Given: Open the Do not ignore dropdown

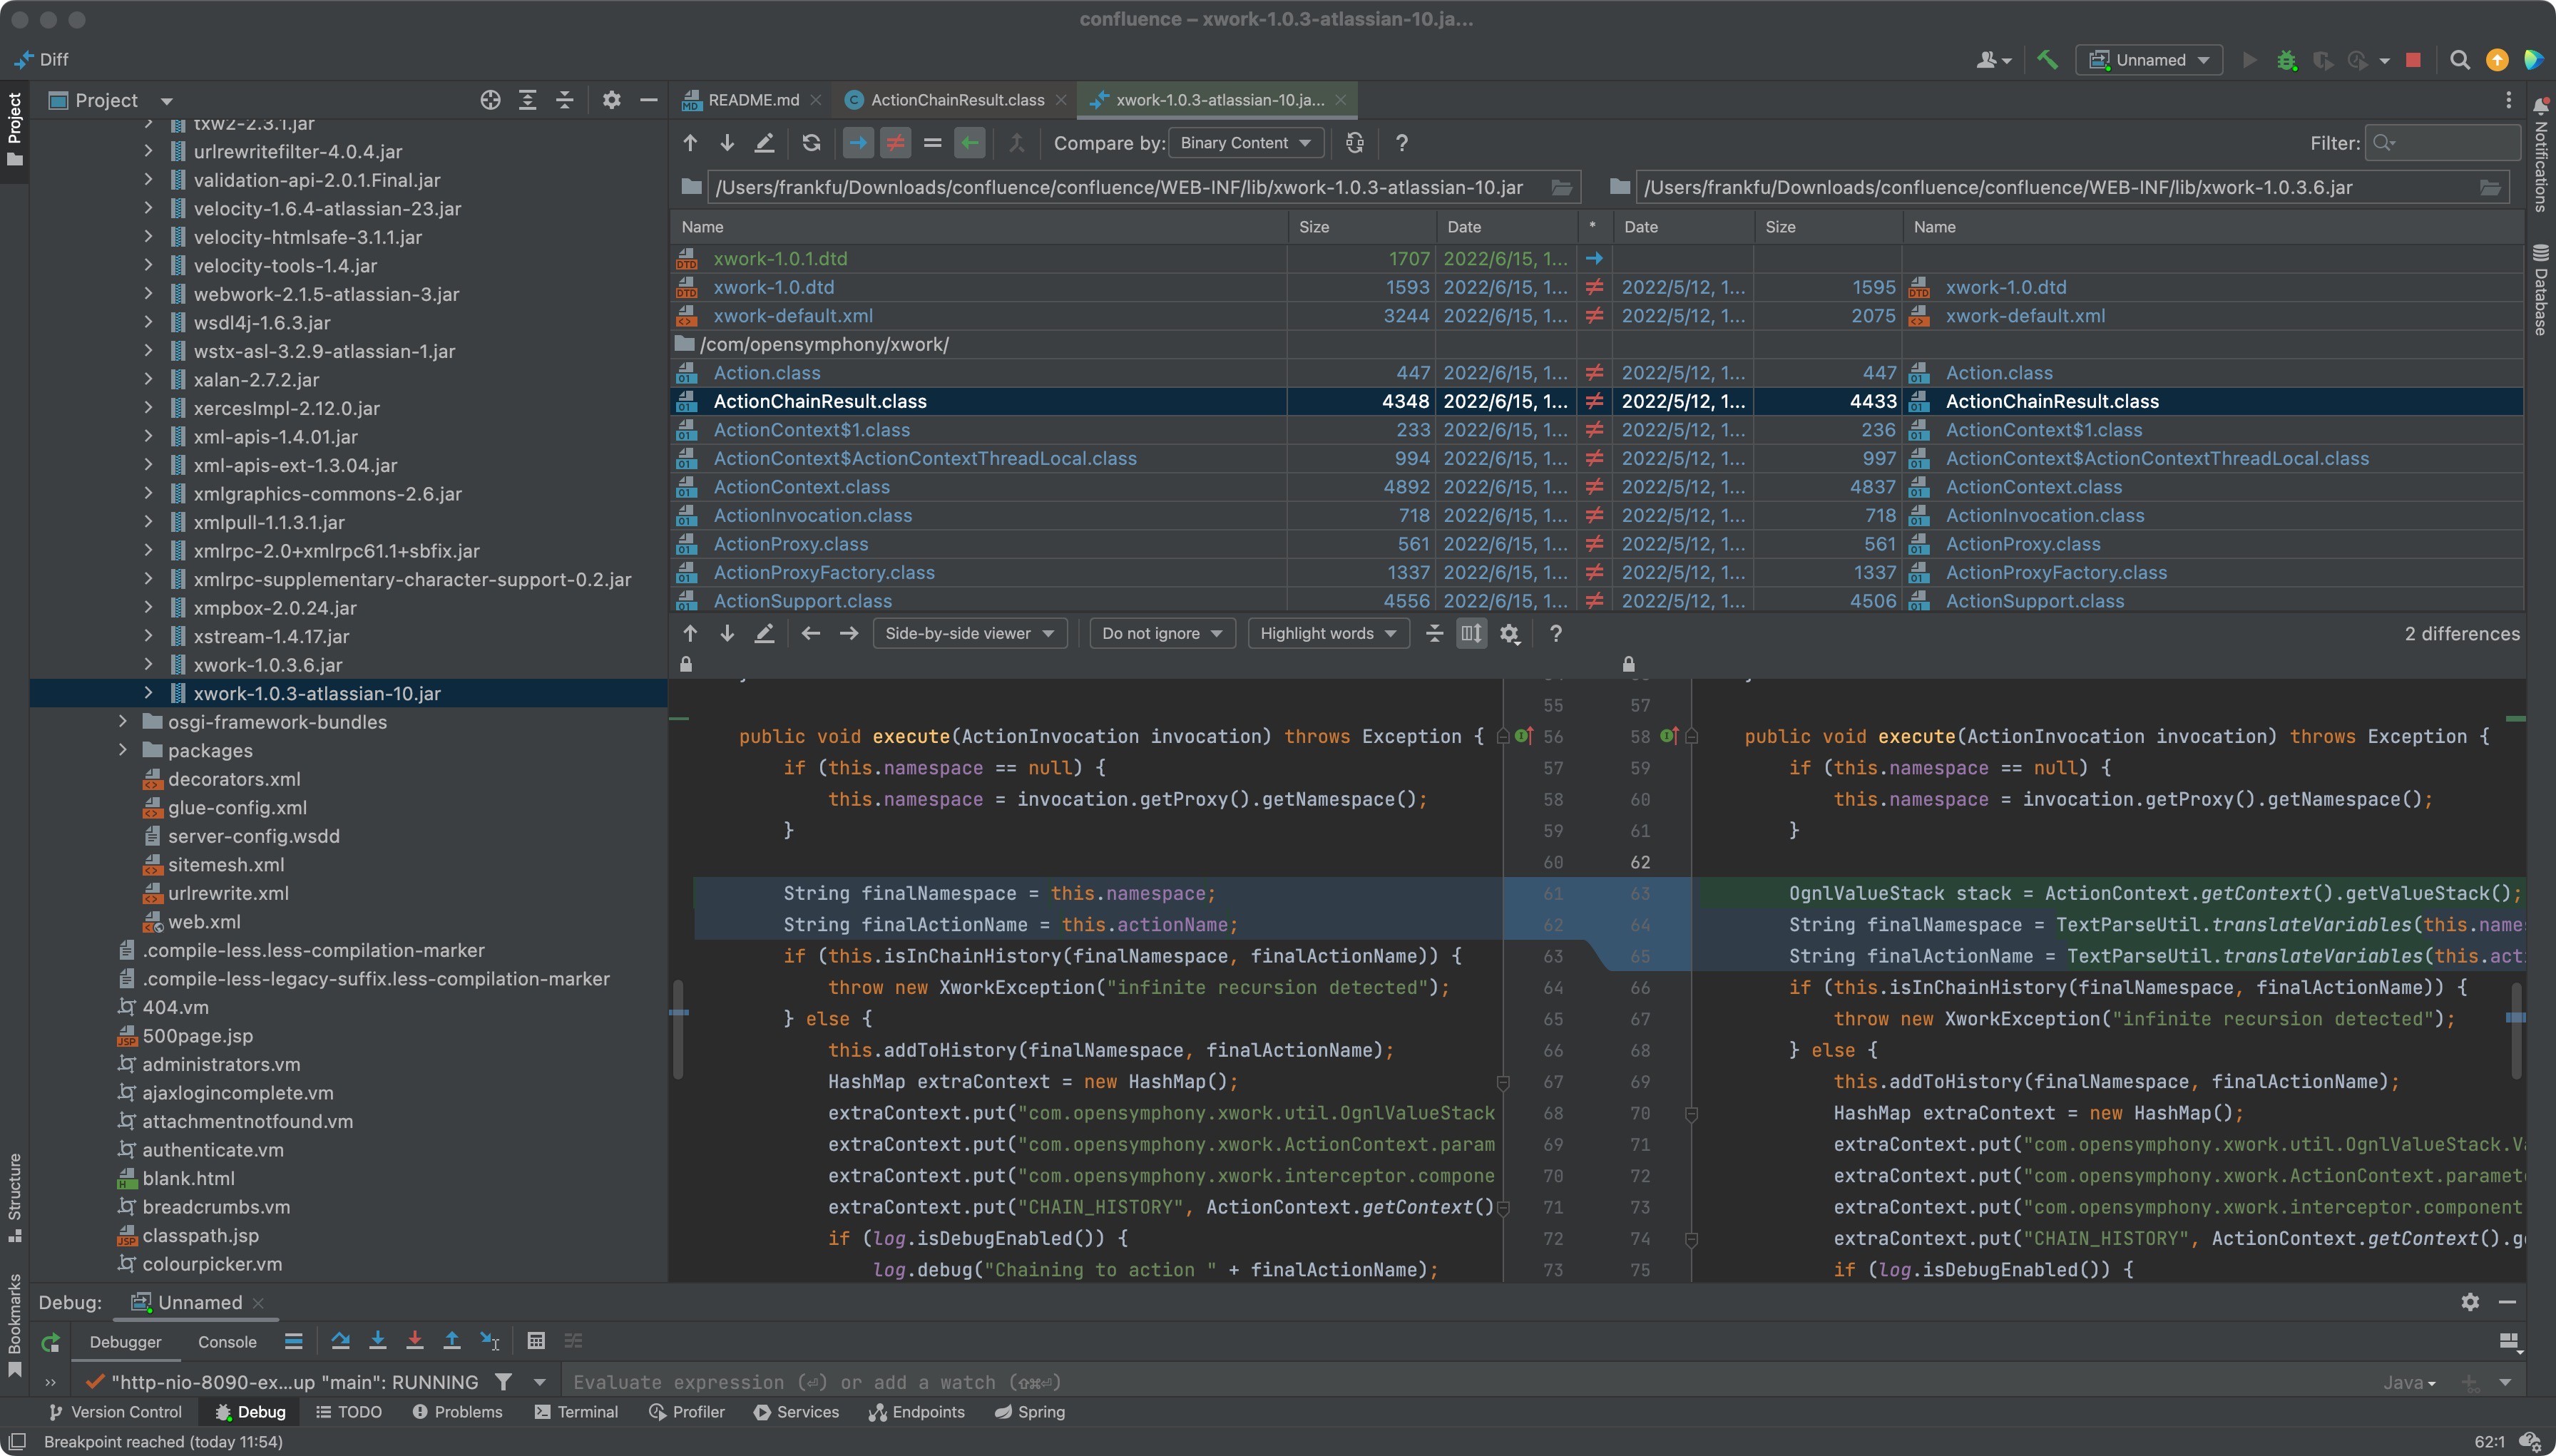Looking at the screenshot, I should [1161, 633].
